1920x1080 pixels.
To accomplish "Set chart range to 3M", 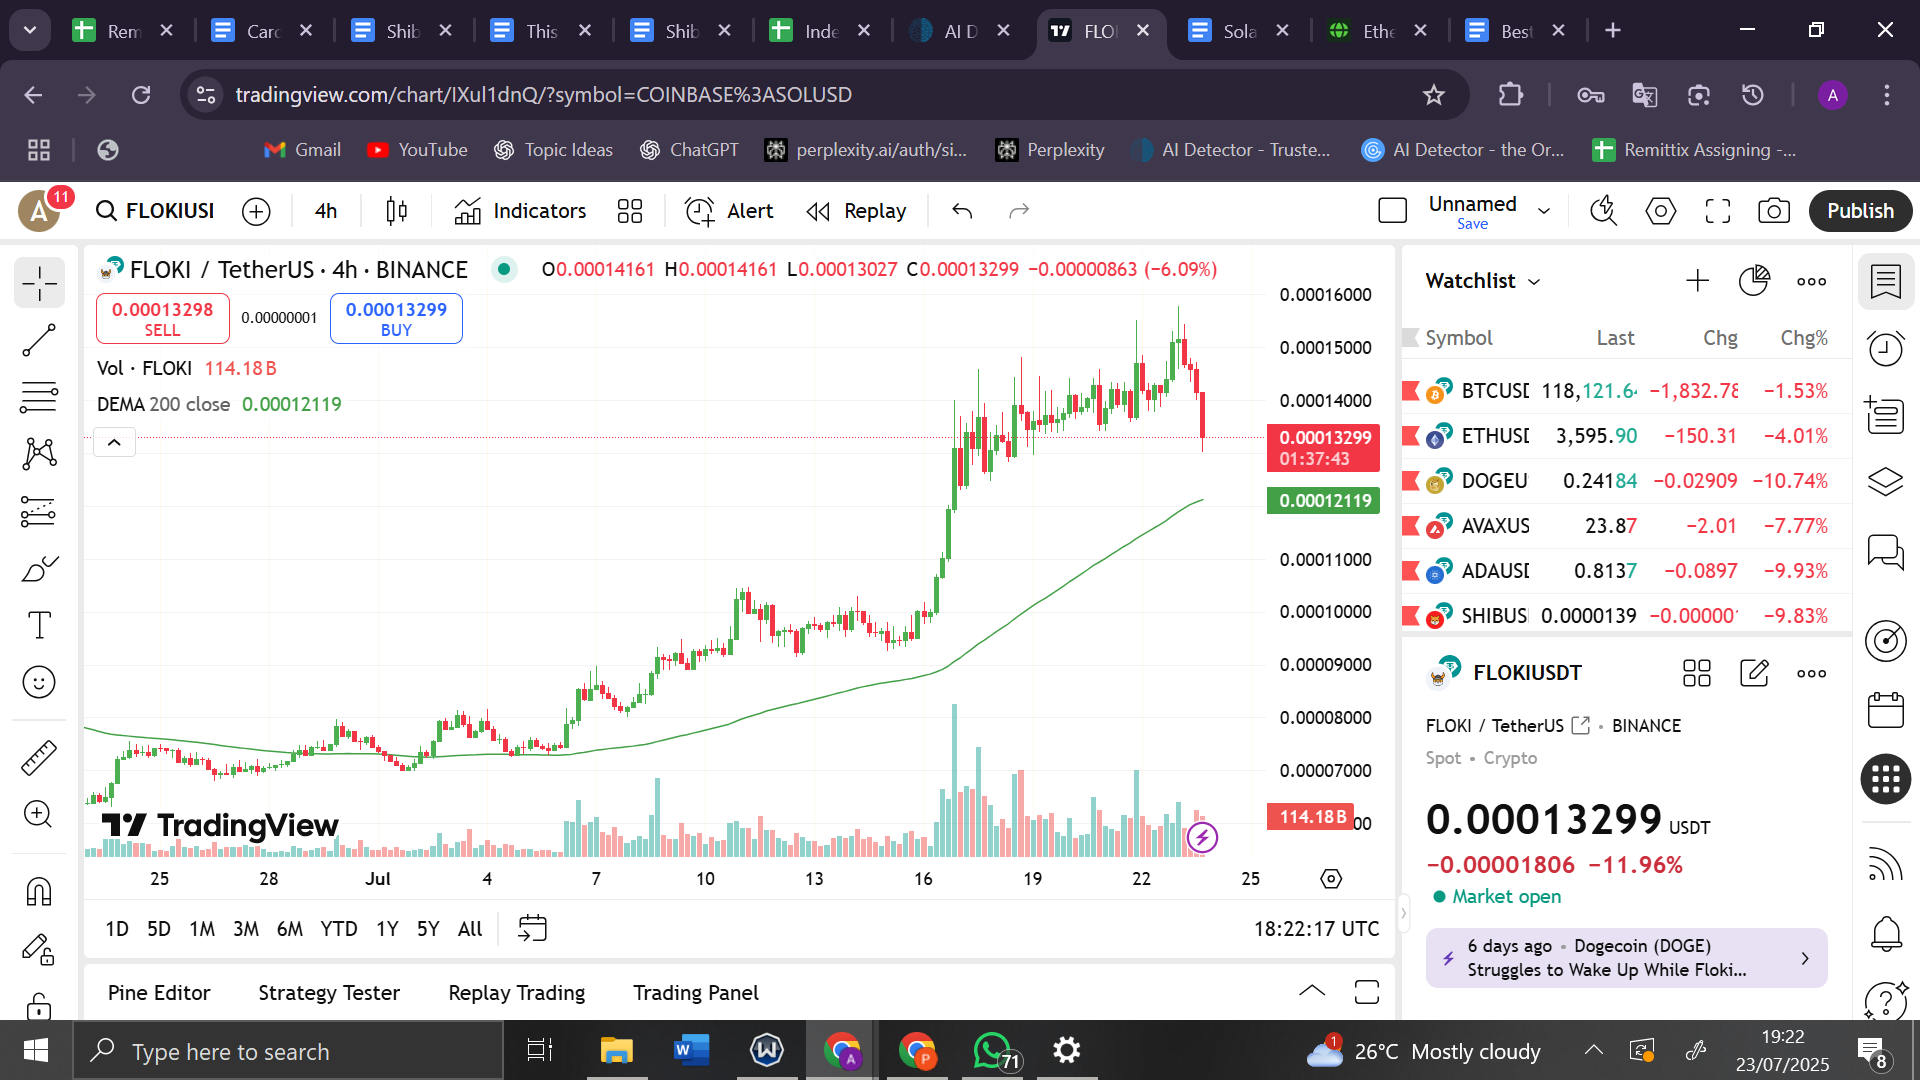I will click(246, 929).
